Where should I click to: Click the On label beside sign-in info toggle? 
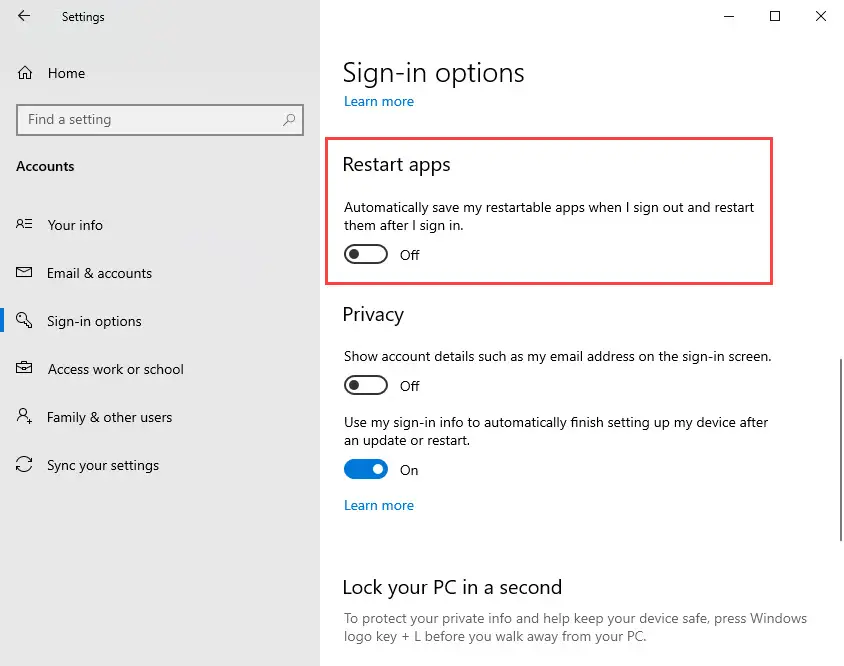(x=409, y=470)
